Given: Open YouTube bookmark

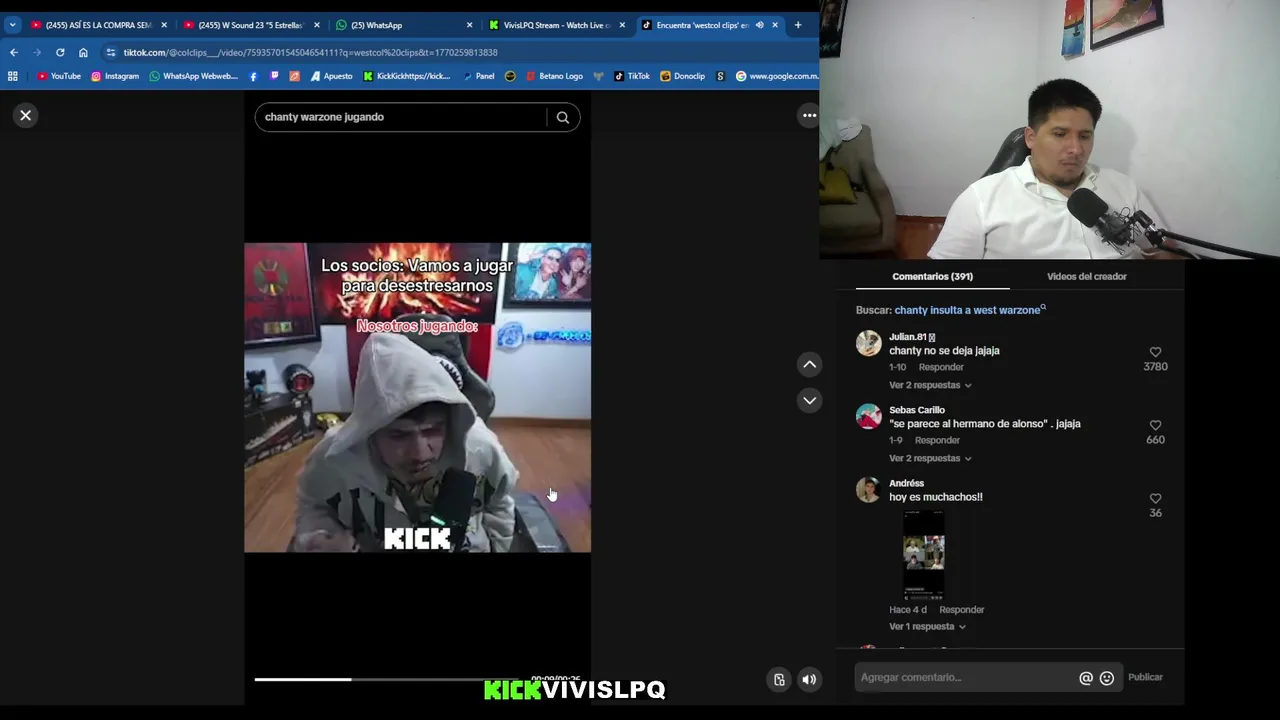Looking at the screenshot, I should click(x=59, y=76).
